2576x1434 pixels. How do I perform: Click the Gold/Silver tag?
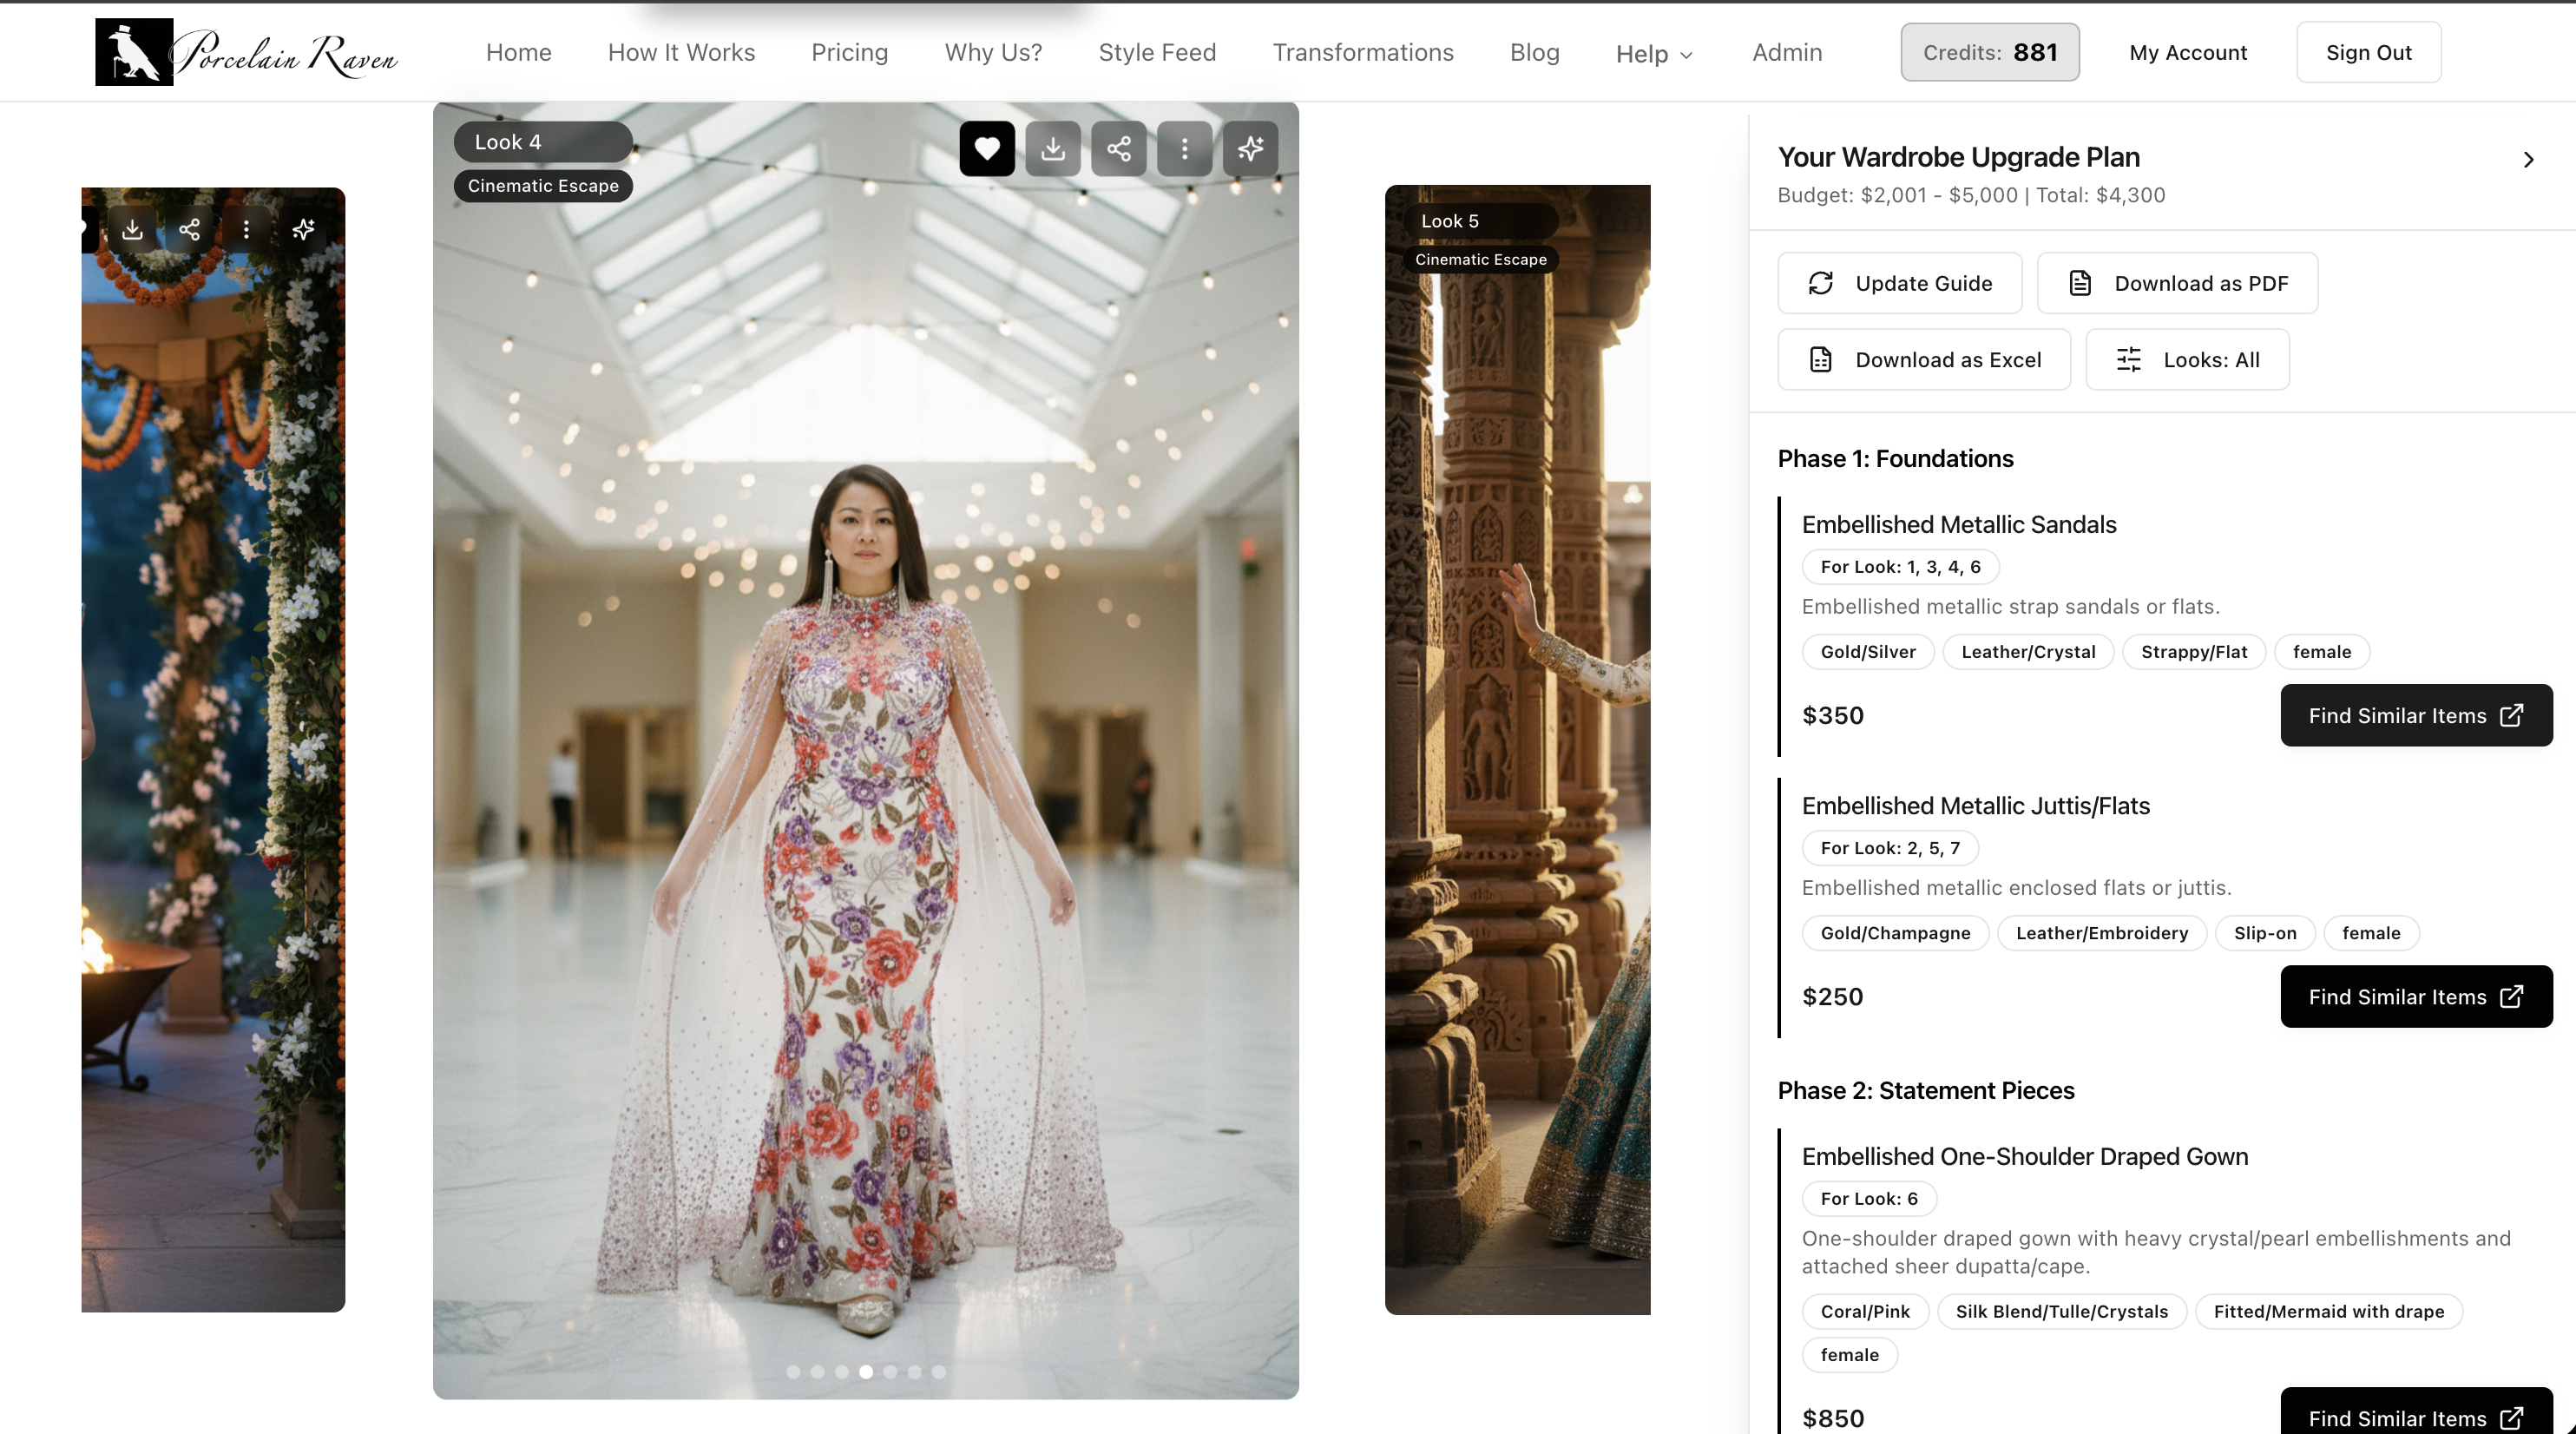coord(1868,652)
